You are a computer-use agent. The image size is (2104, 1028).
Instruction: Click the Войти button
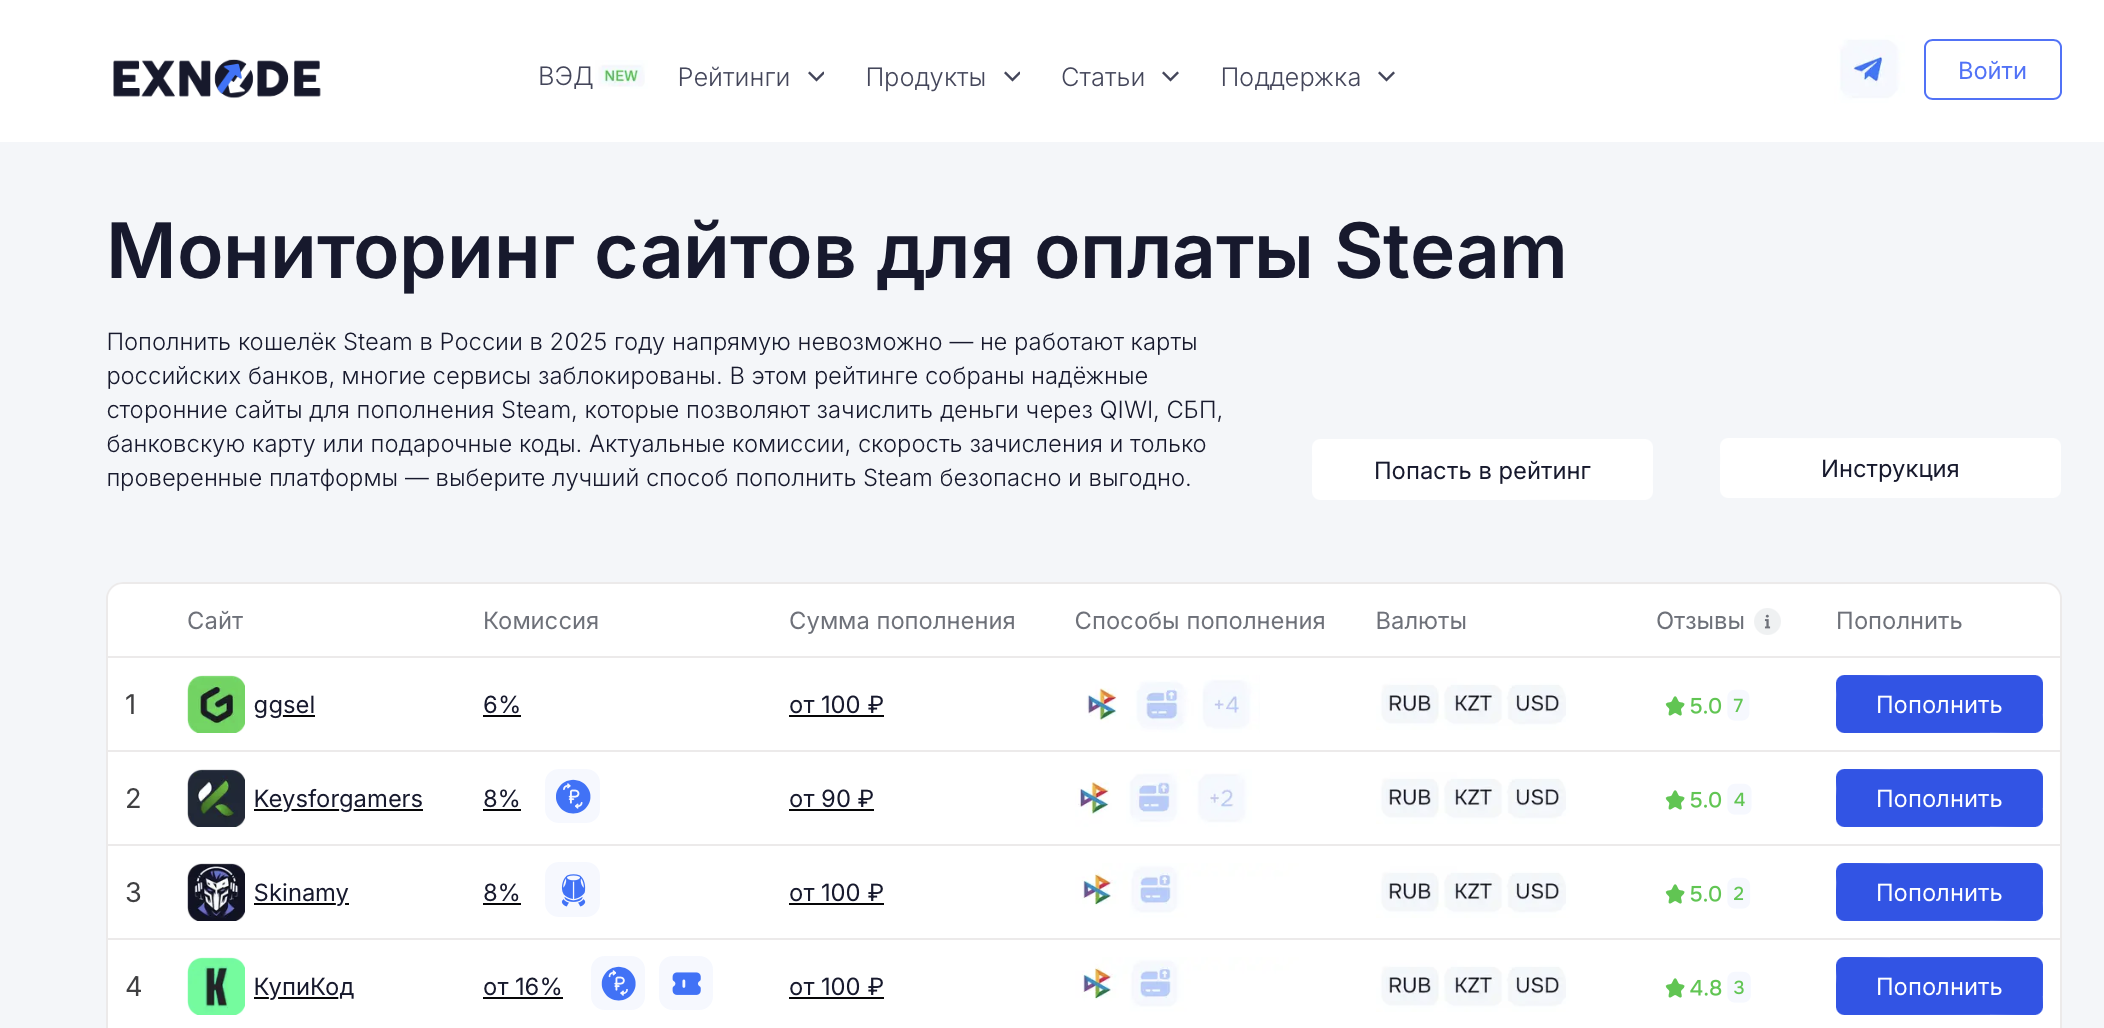pos(1992,69)
